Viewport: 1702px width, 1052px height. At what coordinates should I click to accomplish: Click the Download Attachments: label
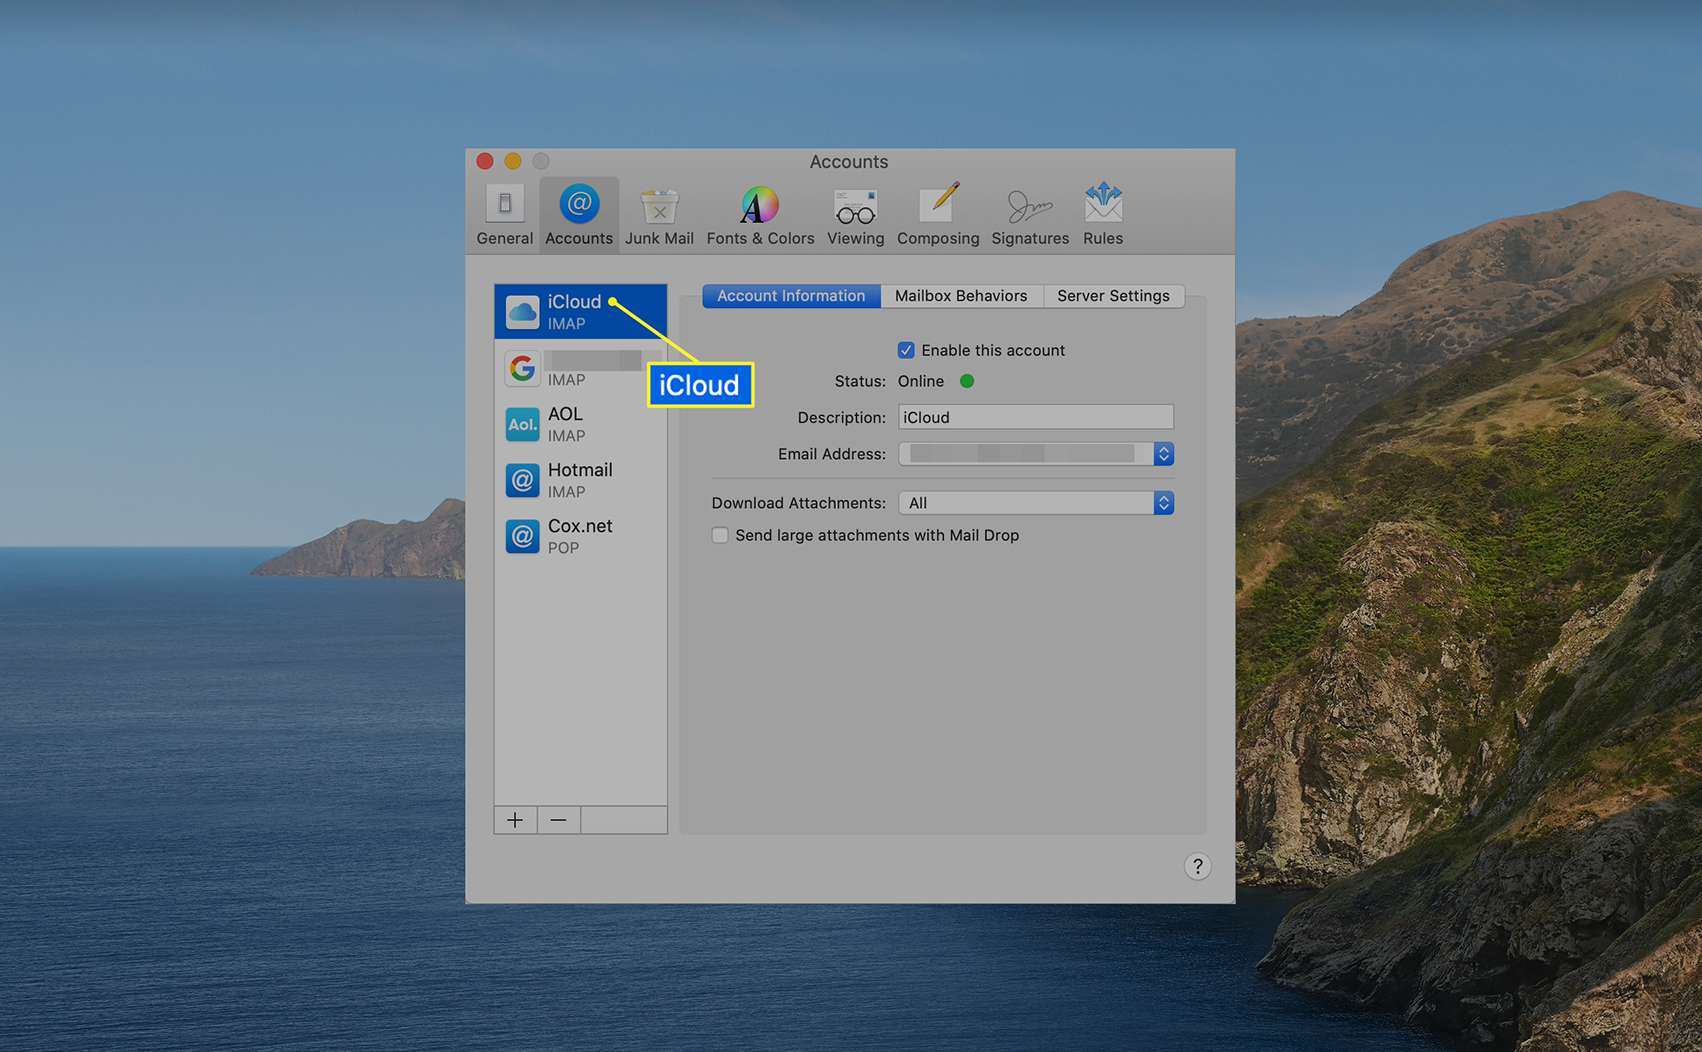(x=799, y=503)
